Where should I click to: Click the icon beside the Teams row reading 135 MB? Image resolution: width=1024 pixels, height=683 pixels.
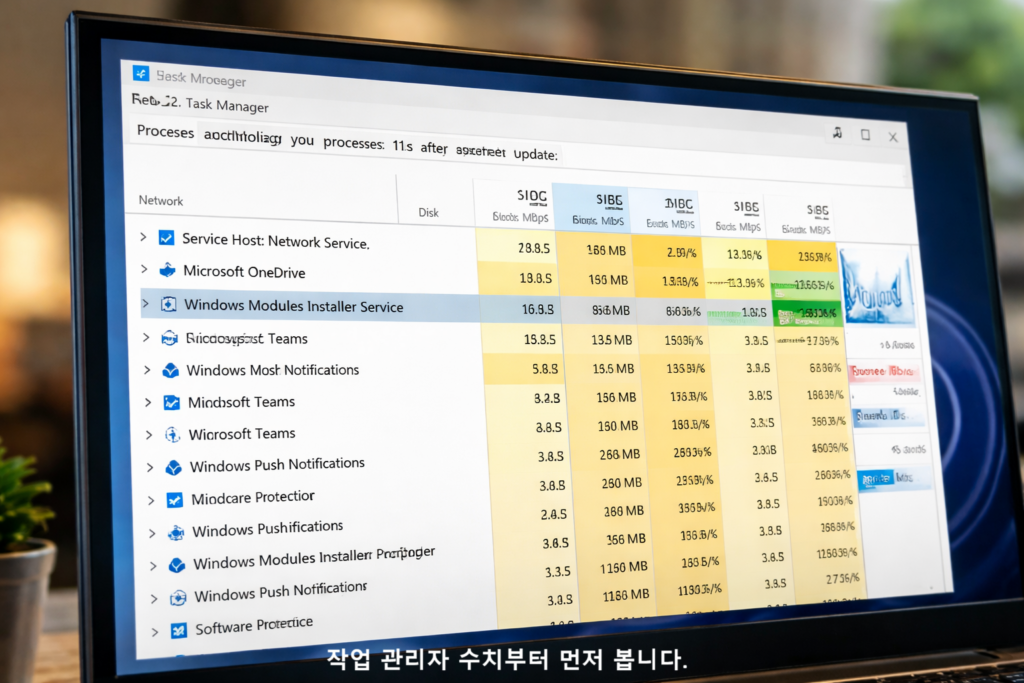(x=170, y=338)
